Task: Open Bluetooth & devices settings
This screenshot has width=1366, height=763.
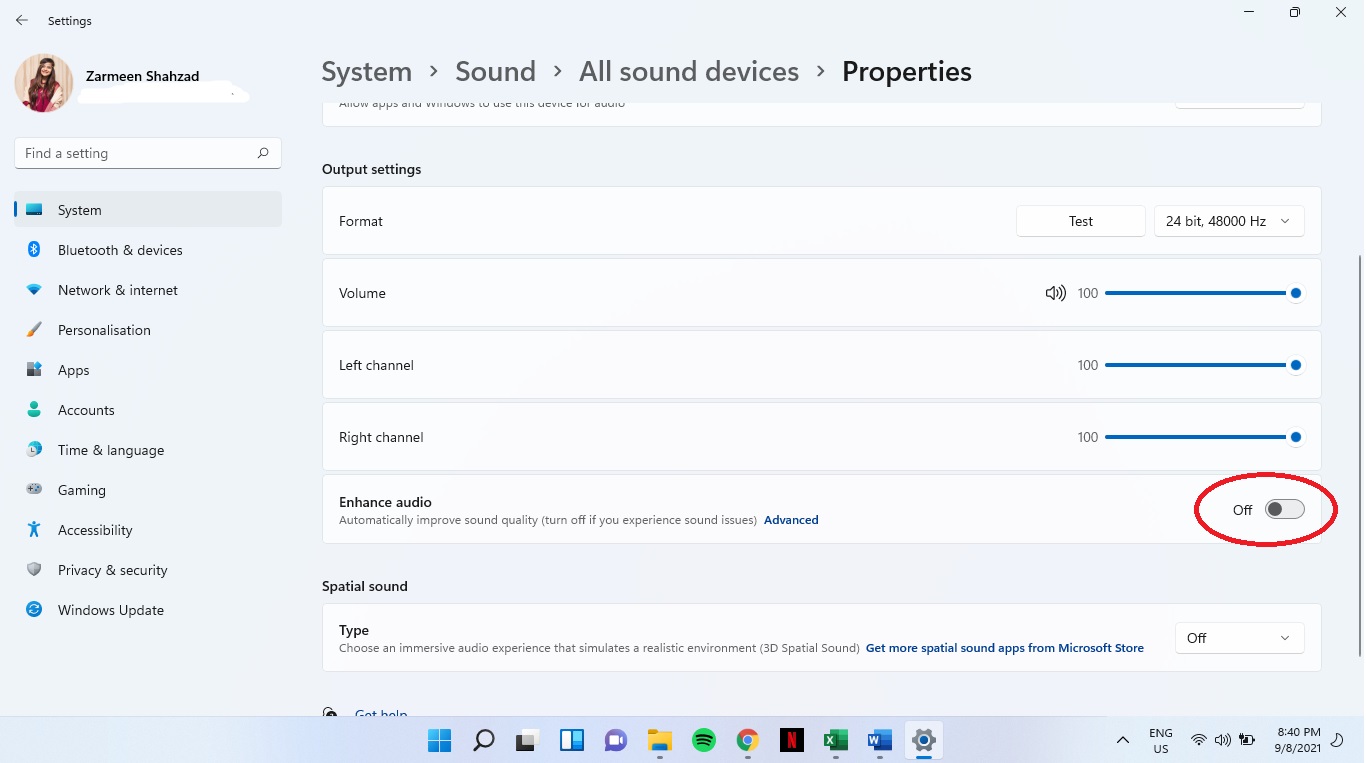Action: (119, 249)
